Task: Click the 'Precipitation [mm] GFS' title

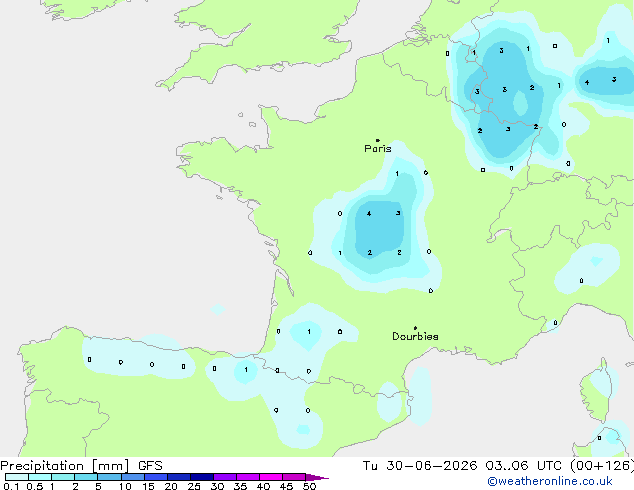Action: 81,466
